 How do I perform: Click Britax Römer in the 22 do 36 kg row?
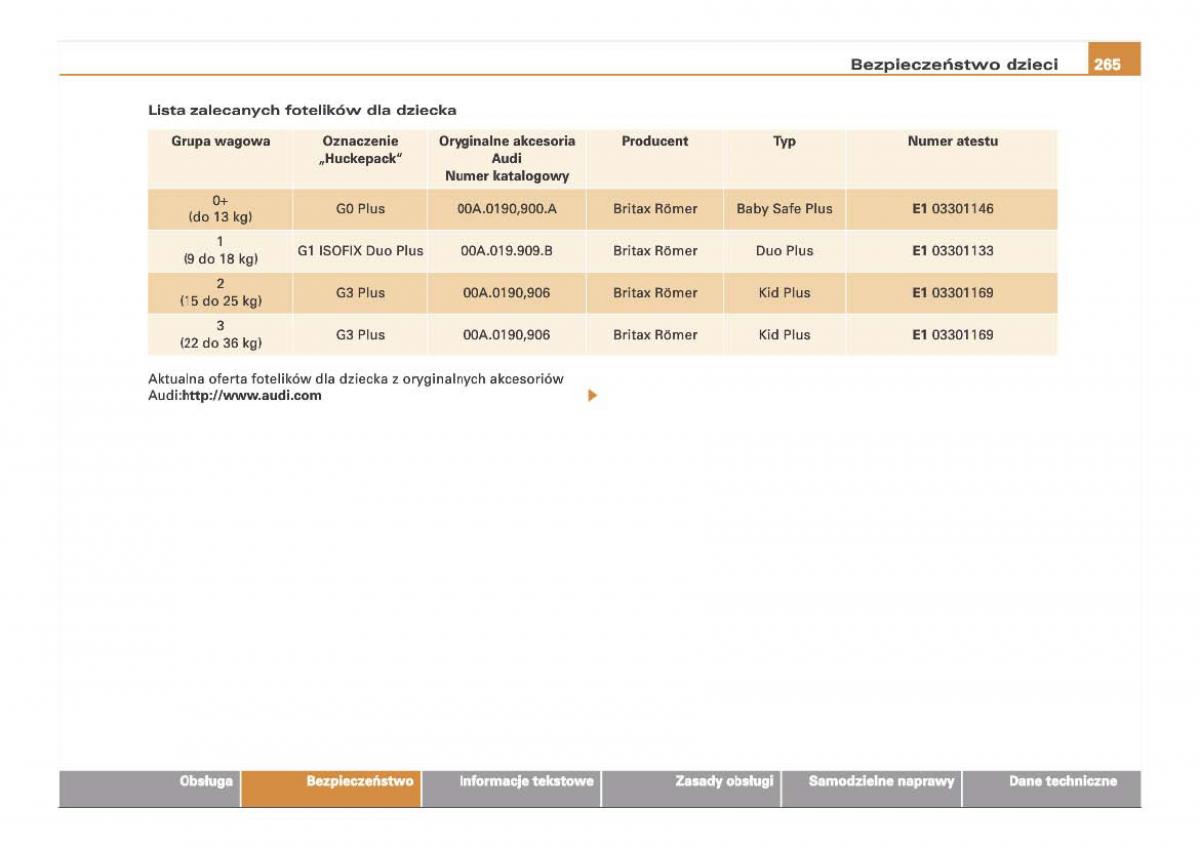click(x=655, y=335)
